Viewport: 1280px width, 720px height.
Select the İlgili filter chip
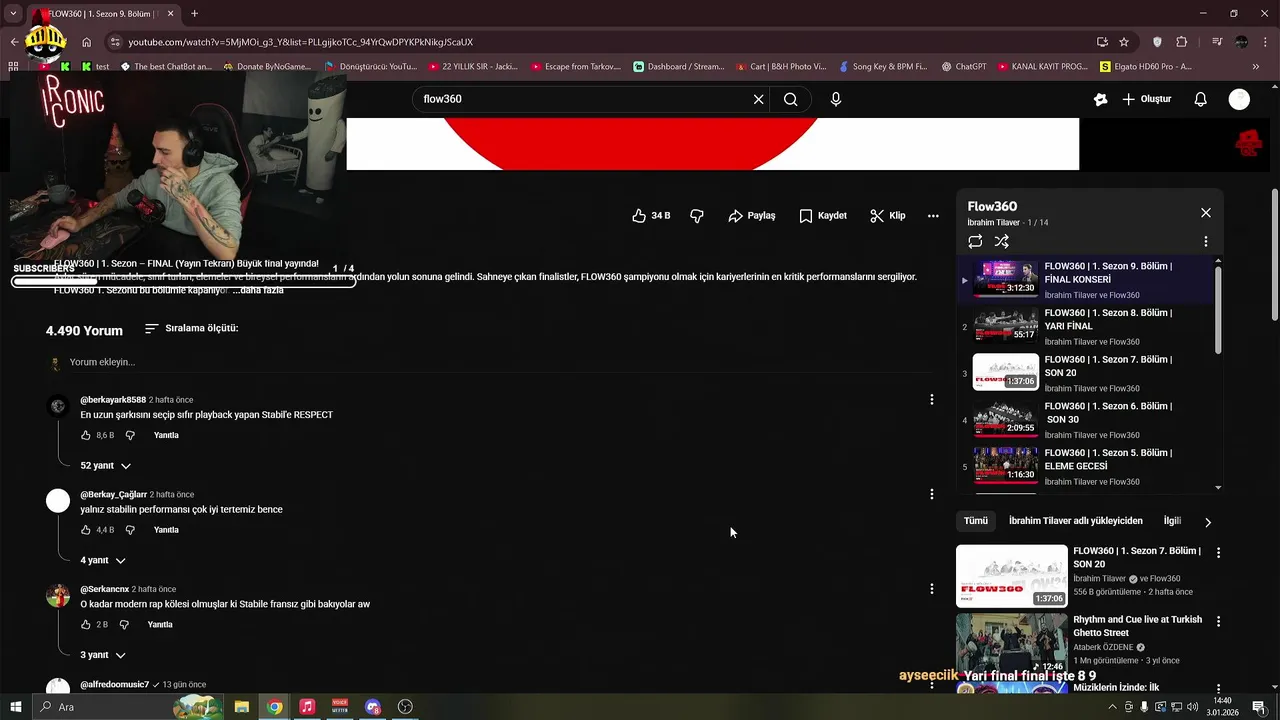[x=1172, y=521]
